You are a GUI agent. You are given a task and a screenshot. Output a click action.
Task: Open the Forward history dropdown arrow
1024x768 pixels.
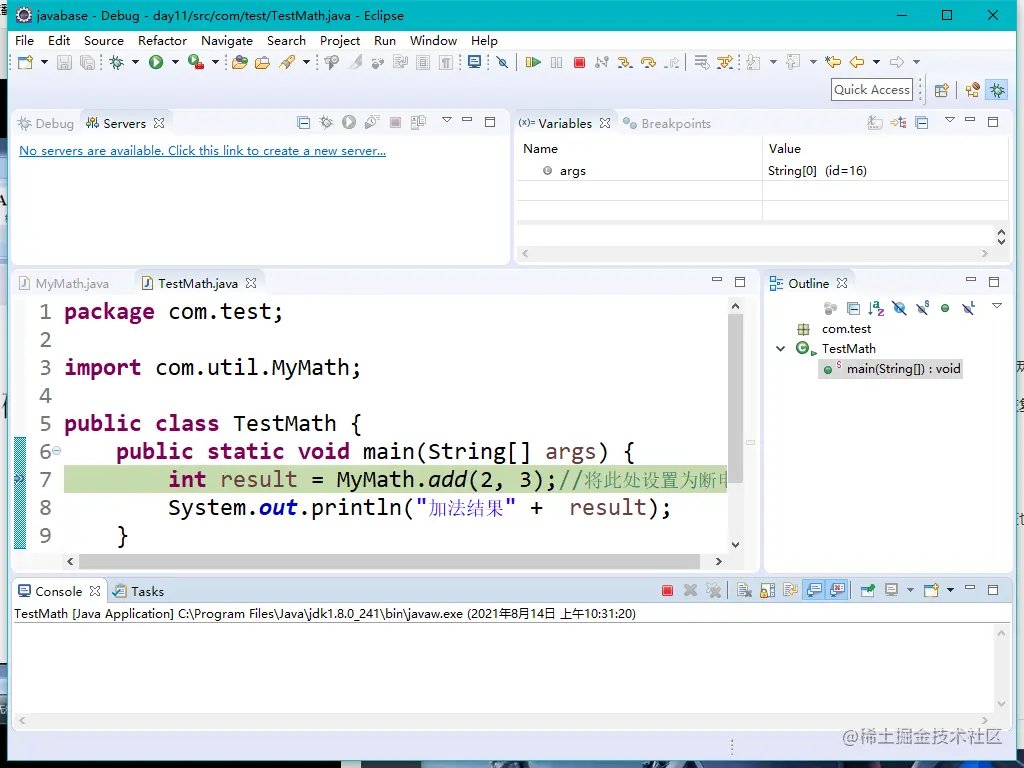[916, 62]
